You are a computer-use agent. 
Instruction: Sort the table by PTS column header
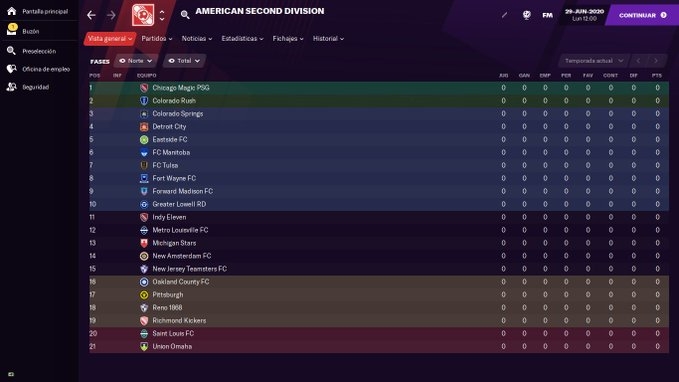657,75
